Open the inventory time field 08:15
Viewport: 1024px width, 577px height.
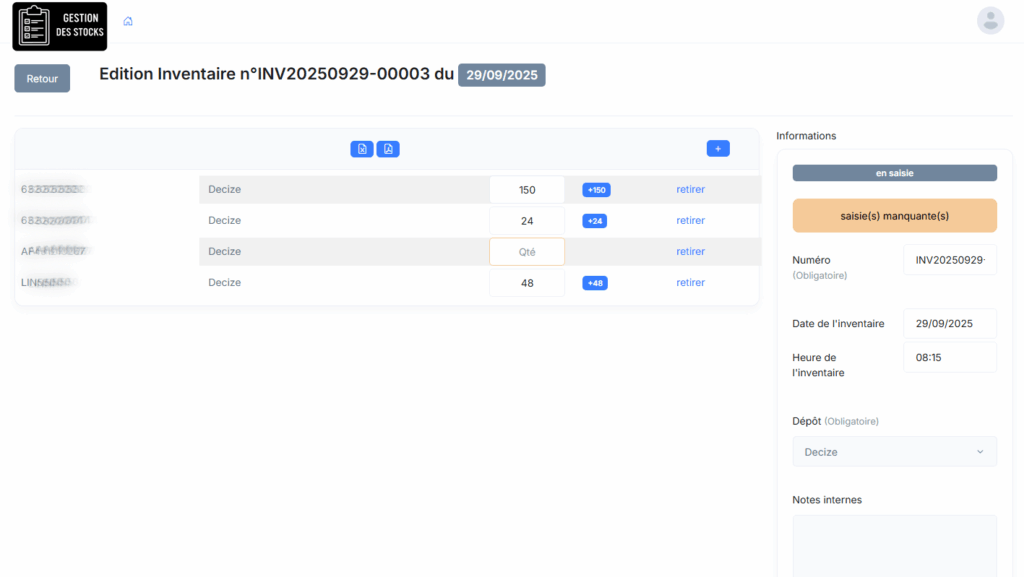pos(949,358)
